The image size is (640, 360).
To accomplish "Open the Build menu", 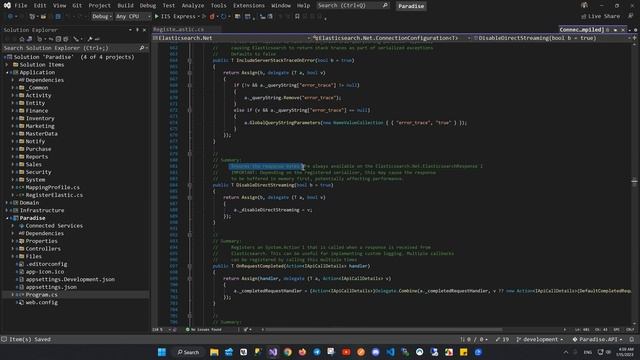I will [125, 6].
